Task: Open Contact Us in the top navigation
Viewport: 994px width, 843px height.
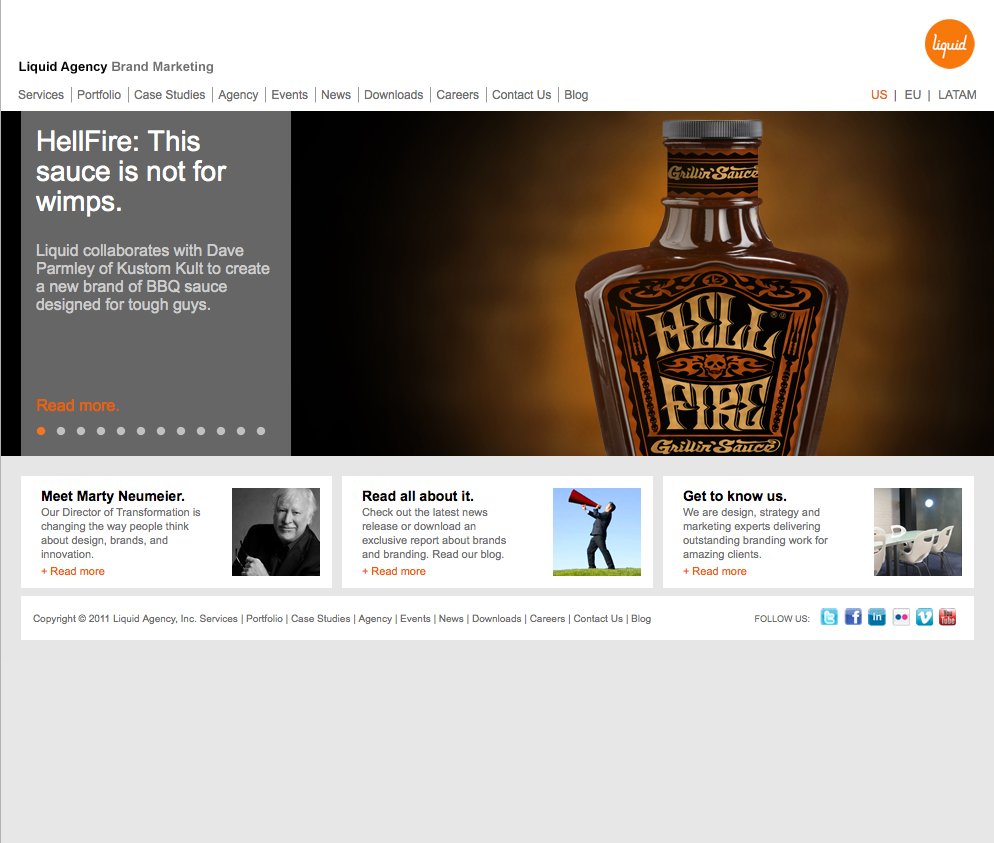Action: pos(522,94)
